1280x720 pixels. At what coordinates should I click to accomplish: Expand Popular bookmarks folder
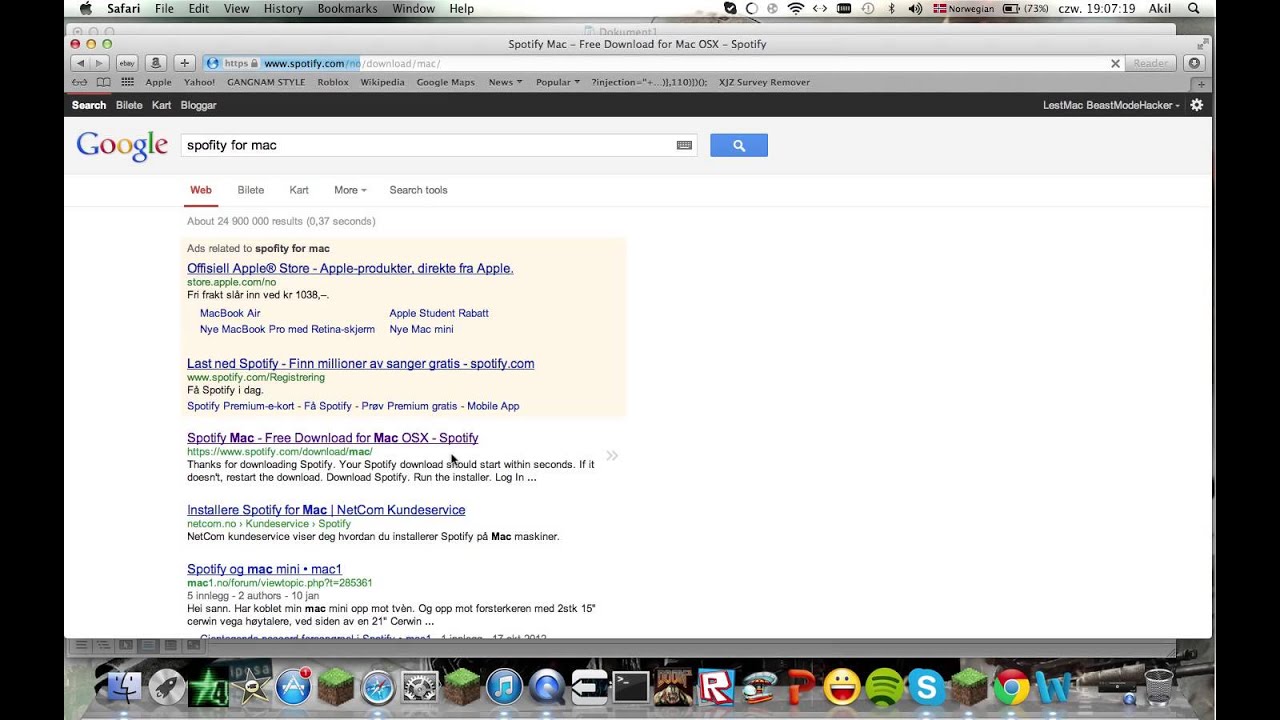[558, 82]
